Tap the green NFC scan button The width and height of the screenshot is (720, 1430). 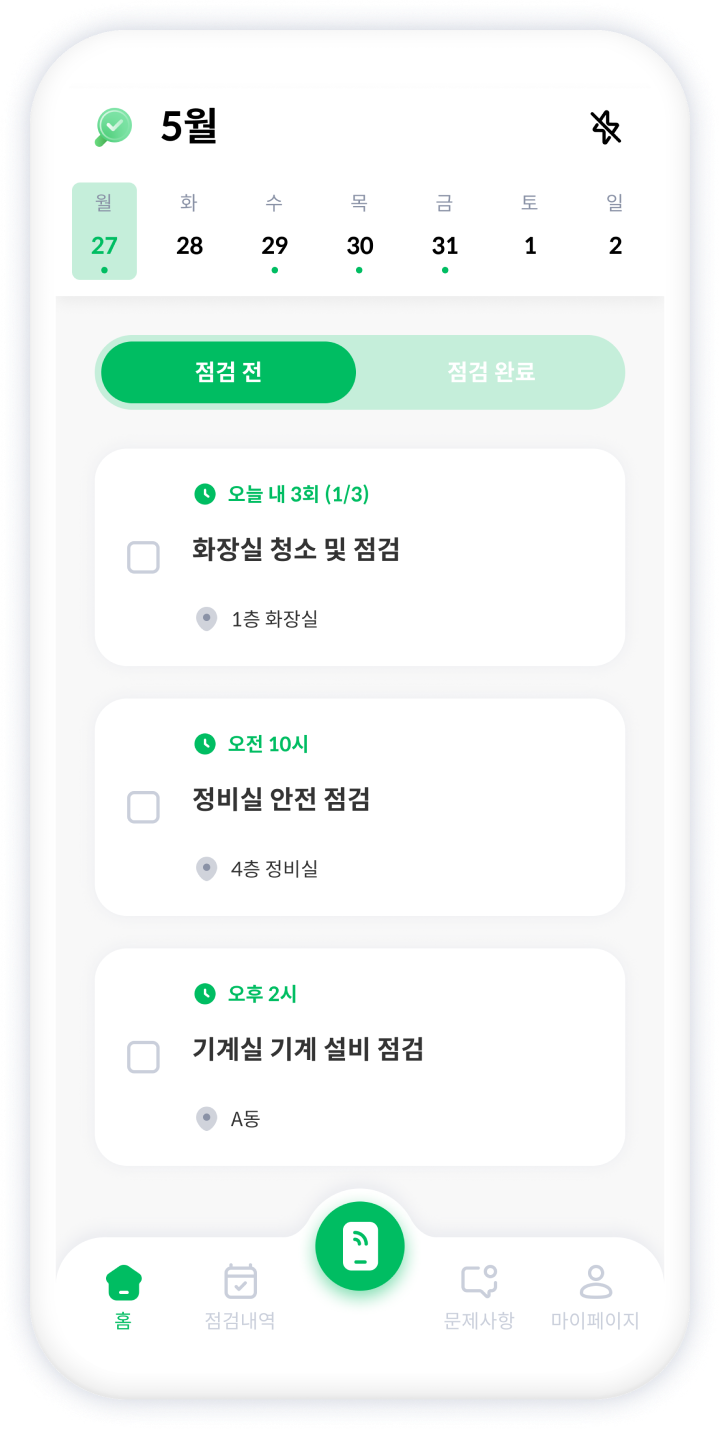click(x=360, y=1246)
